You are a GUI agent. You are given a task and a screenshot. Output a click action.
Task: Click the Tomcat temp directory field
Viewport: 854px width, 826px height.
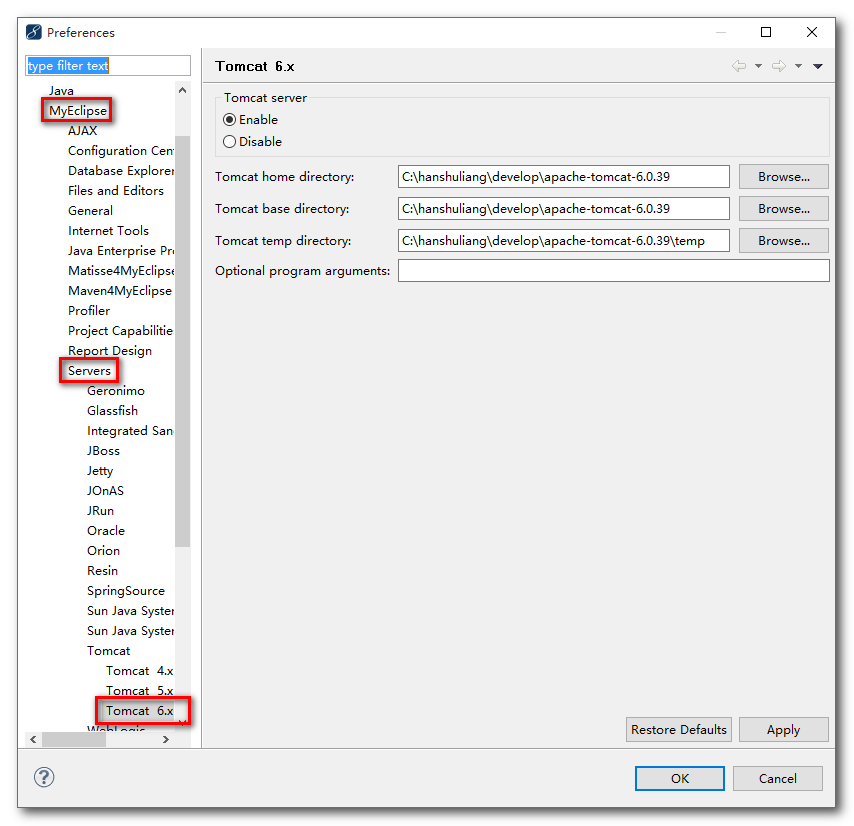(564, 241)
